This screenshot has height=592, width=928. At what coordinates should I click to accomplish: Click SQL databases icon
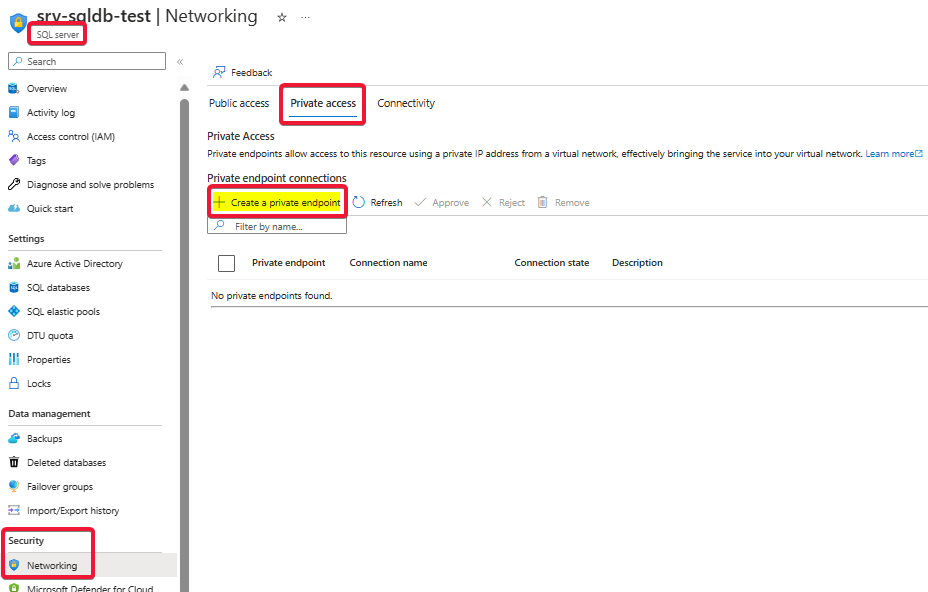coord(14,288)
